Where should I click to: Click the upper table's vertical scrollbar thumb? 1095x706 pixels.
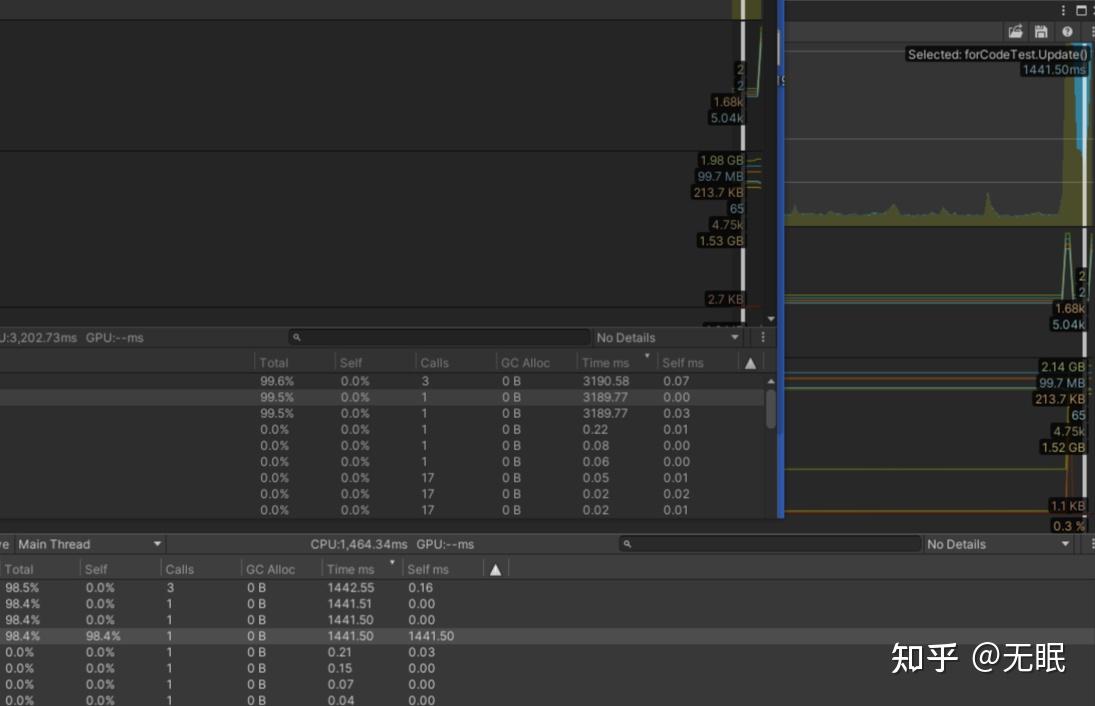(771, 409)
